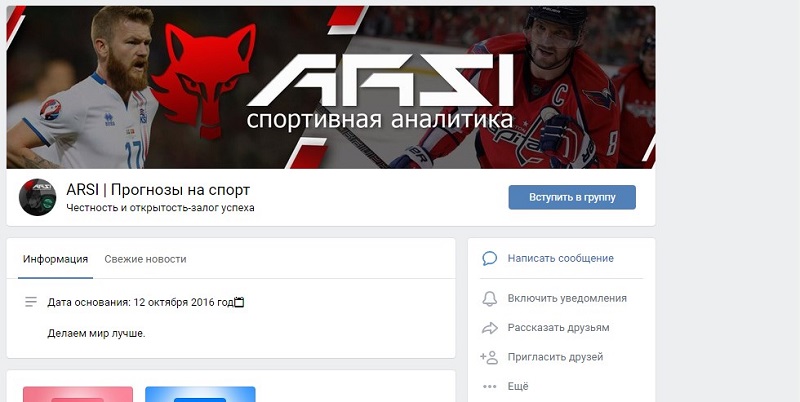
Task: Open the pink tile at bottom left
Action: (x=78, y=394)
